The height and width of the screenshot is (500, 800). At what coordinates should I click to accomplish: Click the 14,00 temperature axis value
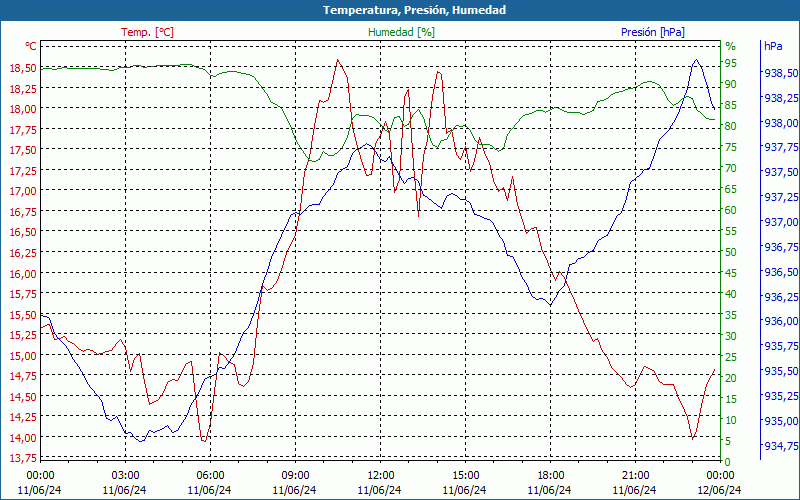pos(23,438)
